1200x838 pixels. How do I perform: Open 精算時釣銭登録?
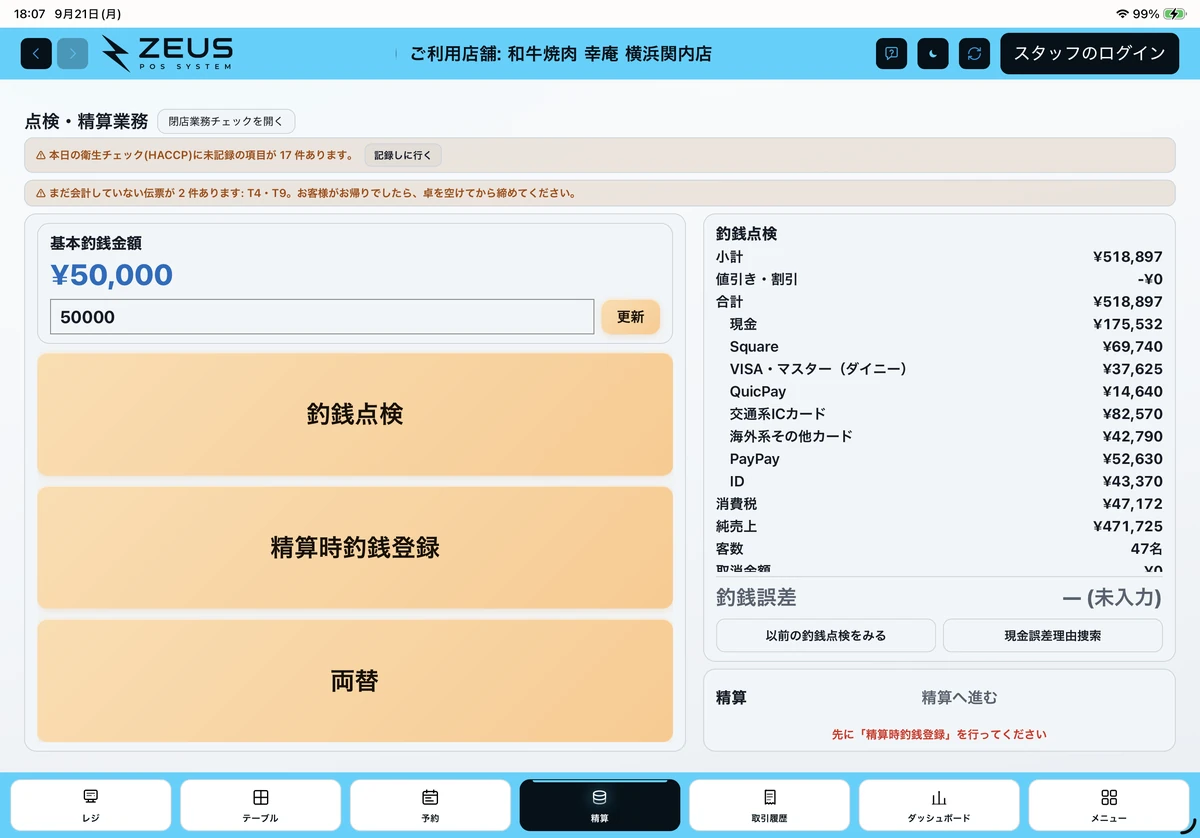click(355, 547)
